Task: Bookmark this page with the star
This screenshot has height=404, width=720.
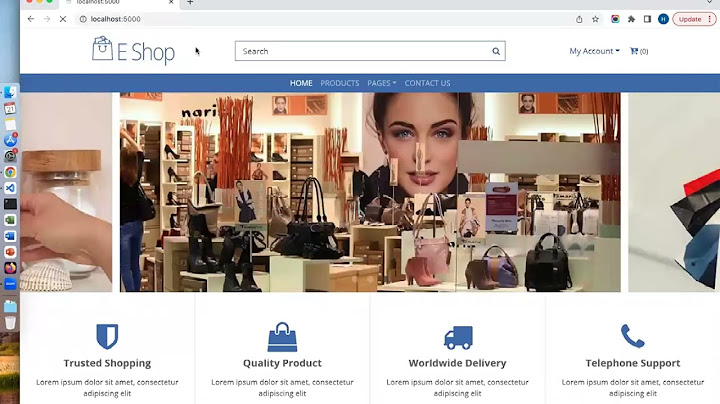Action: [596, 19]
